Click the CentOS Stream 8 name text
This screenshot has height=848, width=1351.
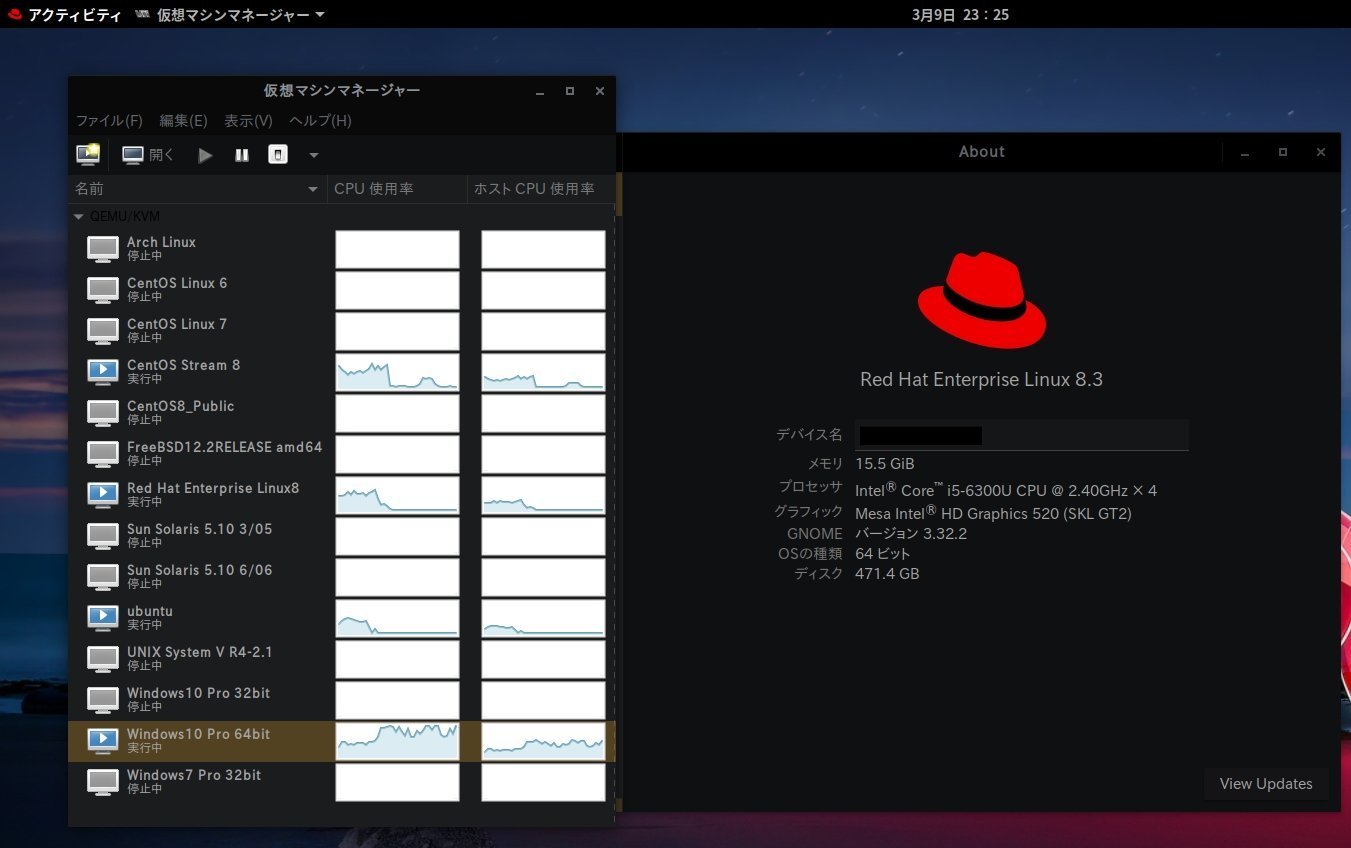click(183, 365)
